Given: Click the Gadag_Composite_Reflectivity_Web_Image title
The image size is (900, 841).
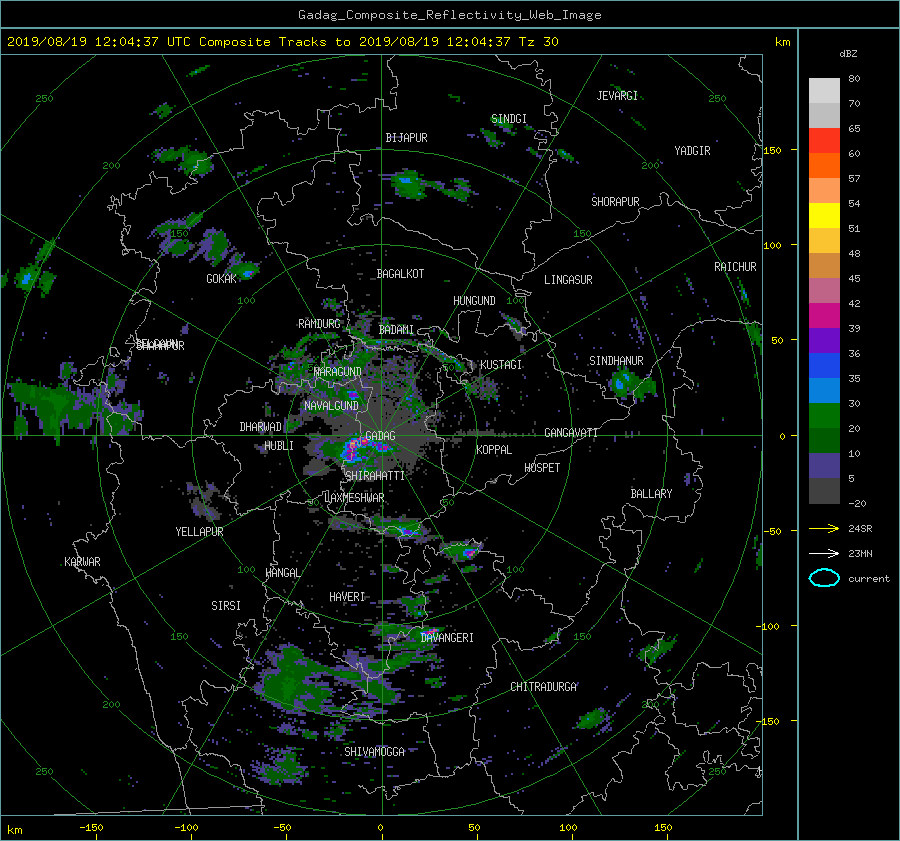Looking at the screenshot, I should point(449,15).
